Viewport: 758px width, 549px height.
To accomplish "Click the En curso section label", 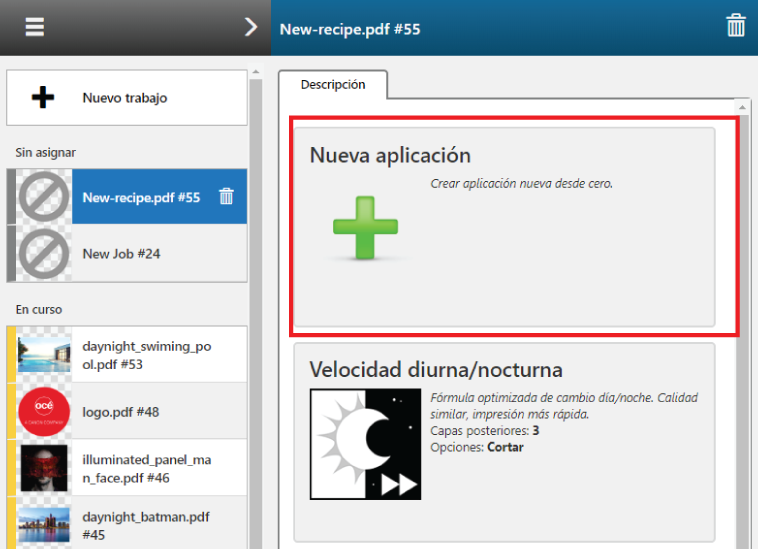I will (x=39, y=309).
